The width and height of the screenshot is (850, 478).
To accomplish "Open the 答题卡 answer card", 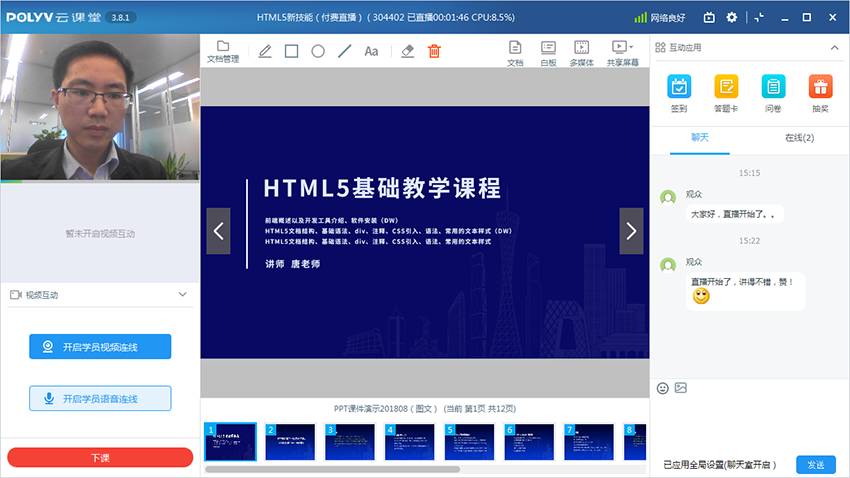I will click(726, 93).
